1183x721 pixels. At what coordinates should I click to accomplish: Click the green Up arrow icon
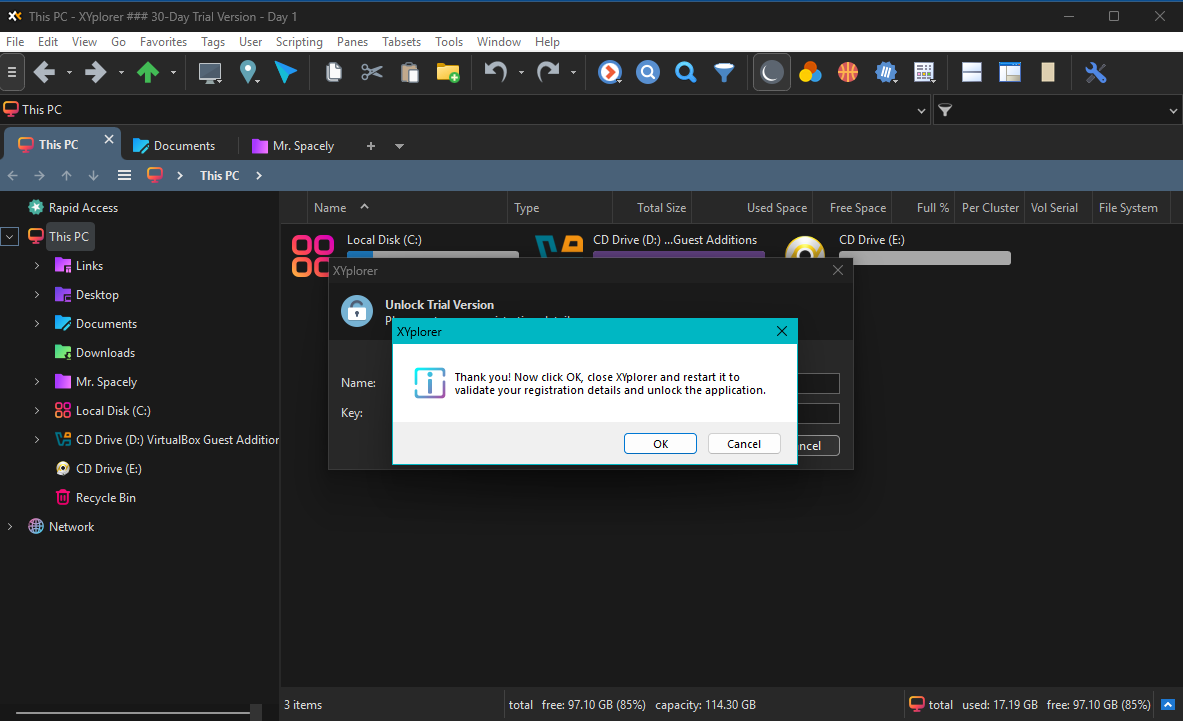click(x=148, y=72)
